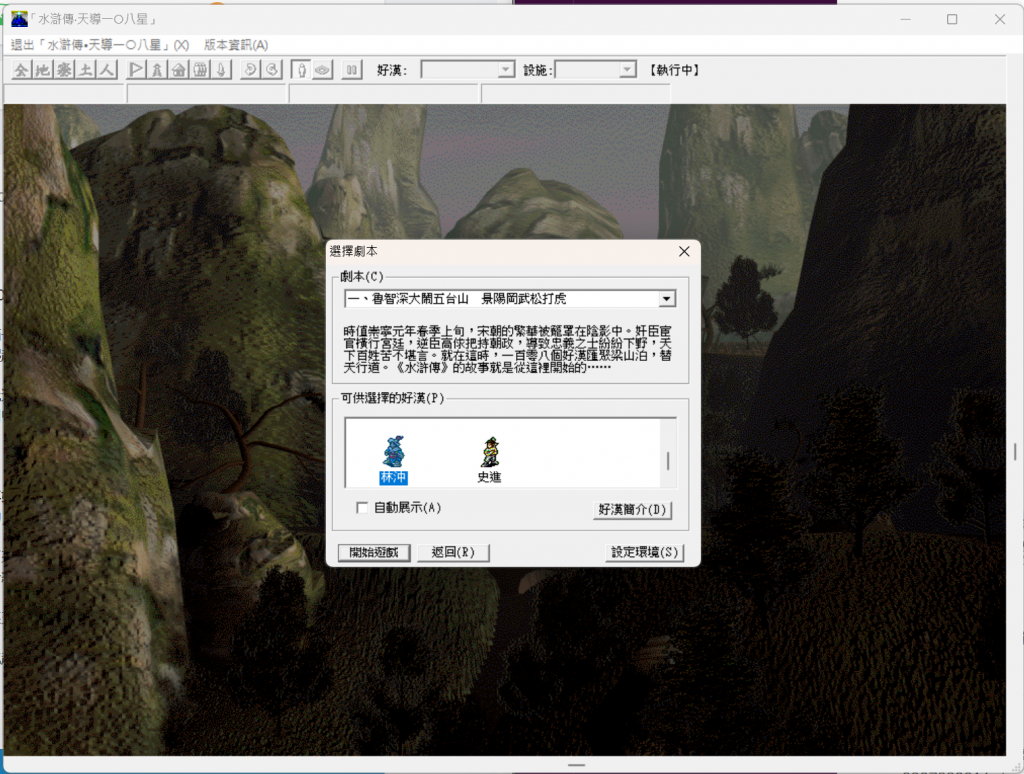
Task: Click the 全 toolbar button
Action: click(x=22, y=70)
